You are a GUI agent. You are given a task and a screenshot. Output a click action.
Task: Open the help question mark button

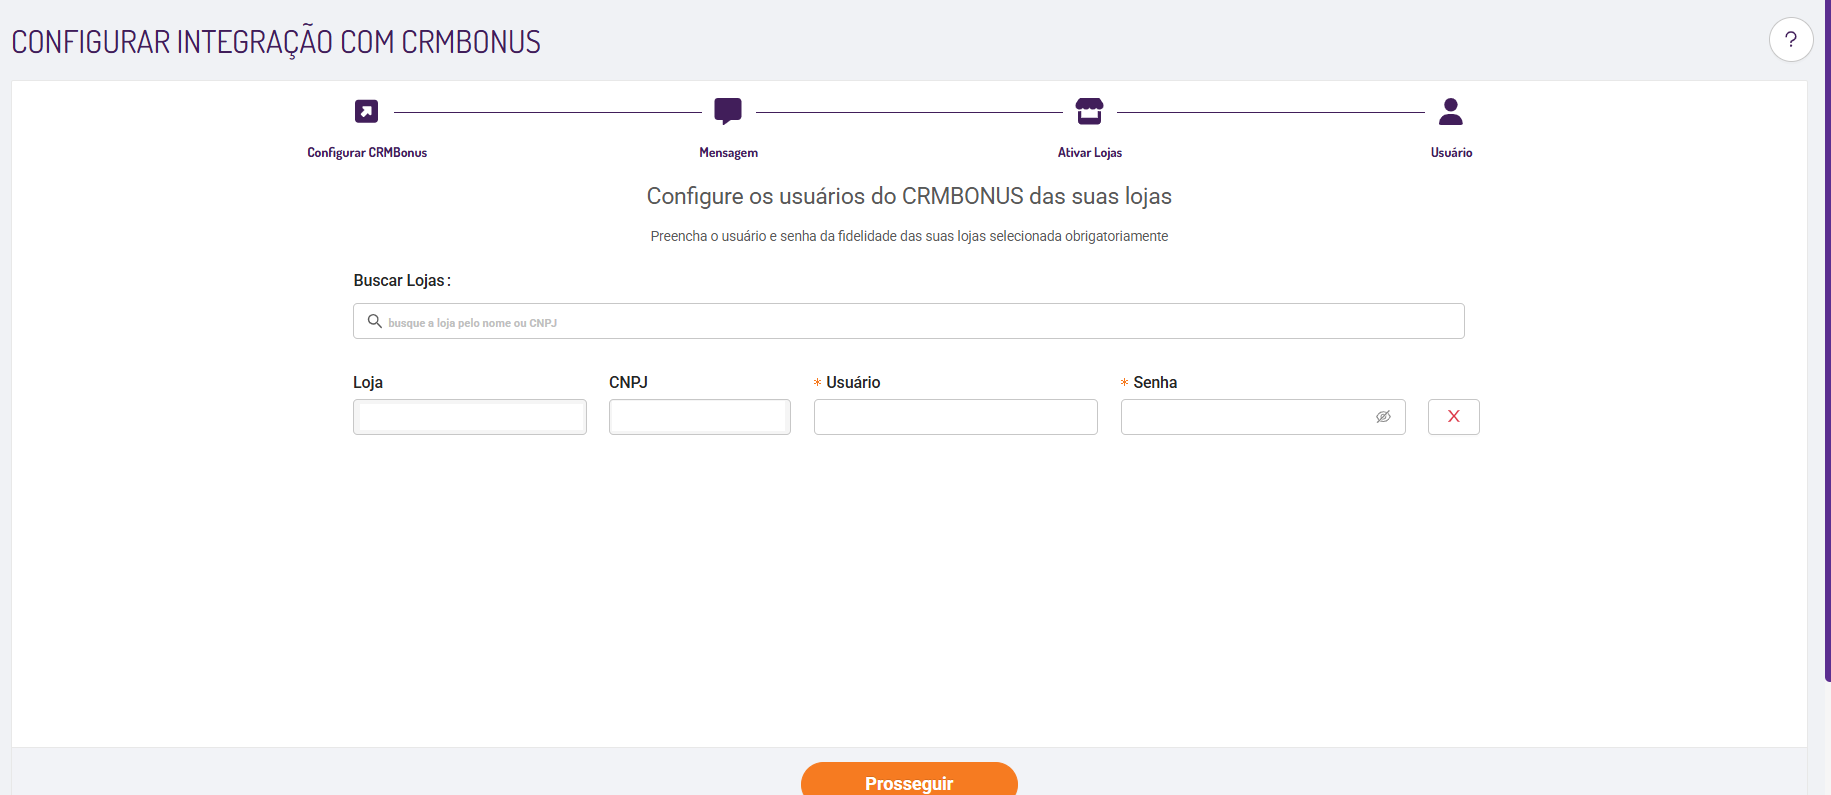point(1790,40)
